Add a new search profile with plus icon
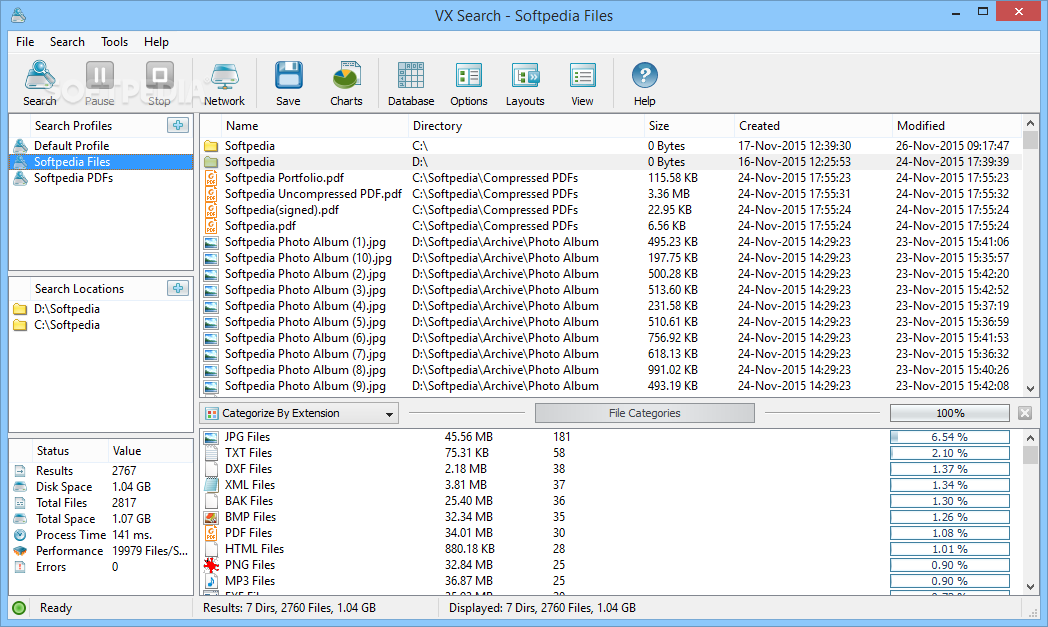1048x627 pixels. coord(178,125)
